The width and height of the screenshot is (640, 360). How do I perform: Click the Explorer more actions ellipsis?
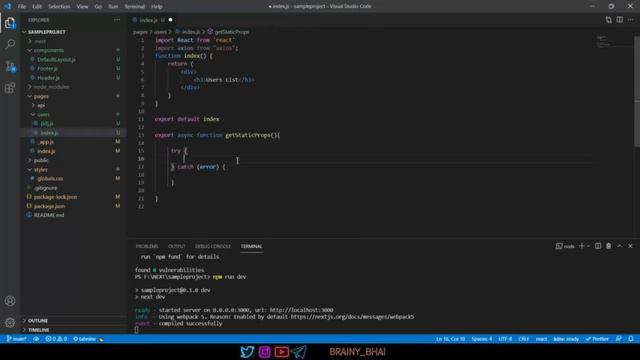pyautogui.click(x=117, y=20)
